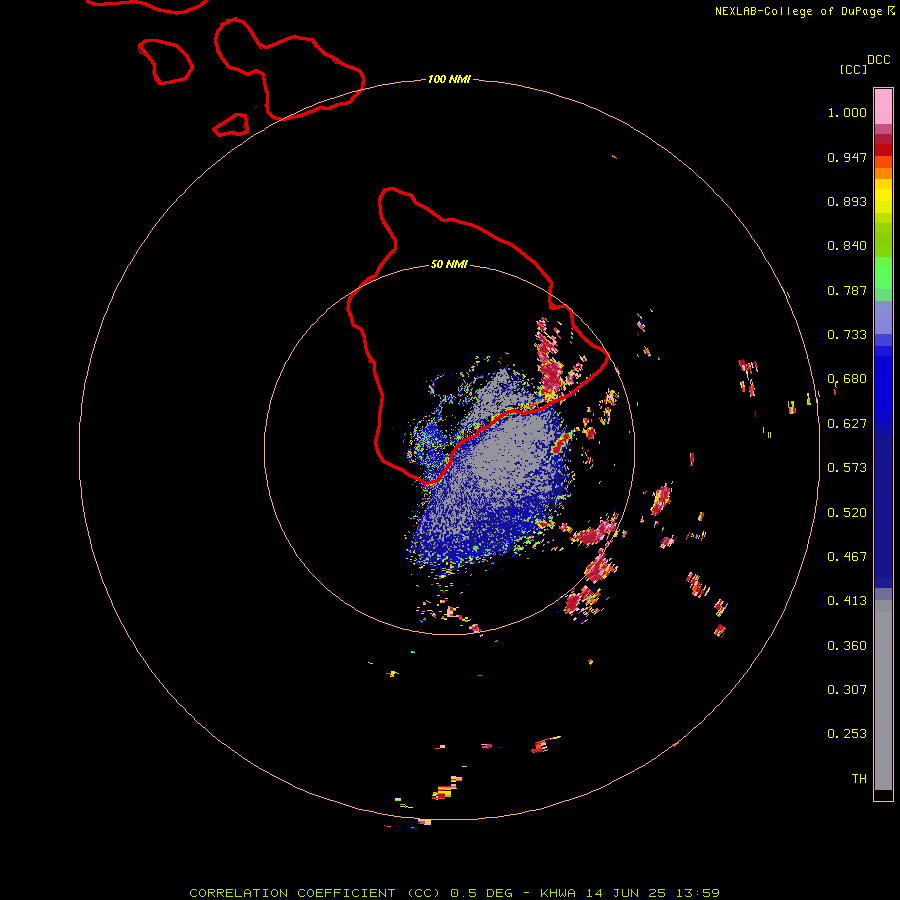
Task: Select the 0.733 scale value
Action: [847, 335]
